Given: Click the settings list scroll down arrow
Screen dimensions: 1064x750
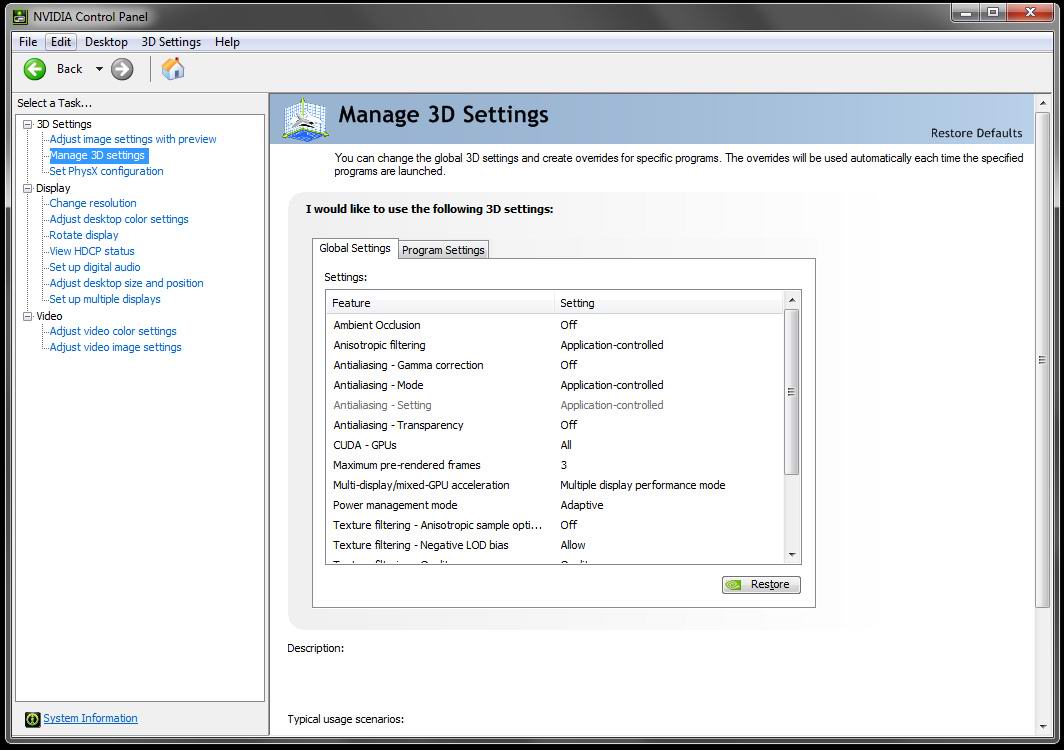Looking at the screenshot, I should tap(792, 555).
